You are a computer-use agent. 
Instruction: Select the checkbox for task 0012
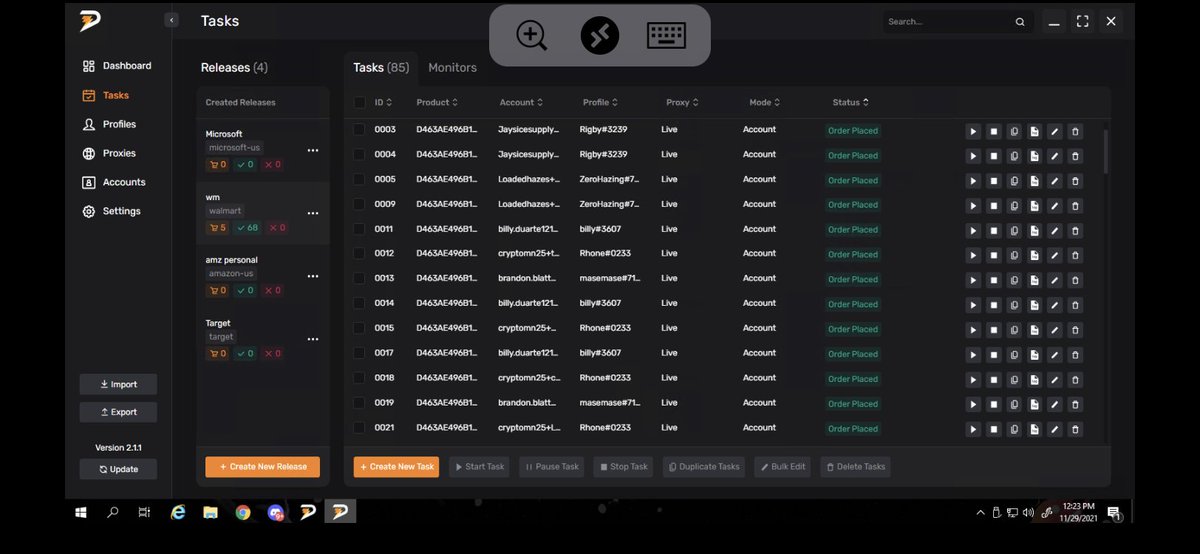click(360, 254)
